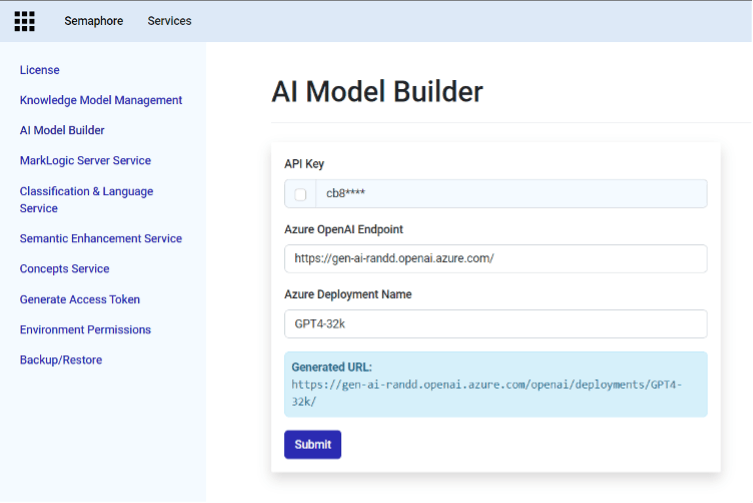Open the Semaphore menu

93,21
